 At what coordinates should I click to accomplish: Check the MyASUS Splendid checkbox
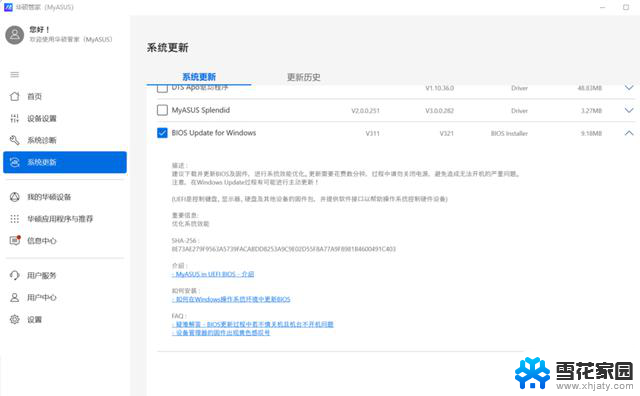click(162, 110)
